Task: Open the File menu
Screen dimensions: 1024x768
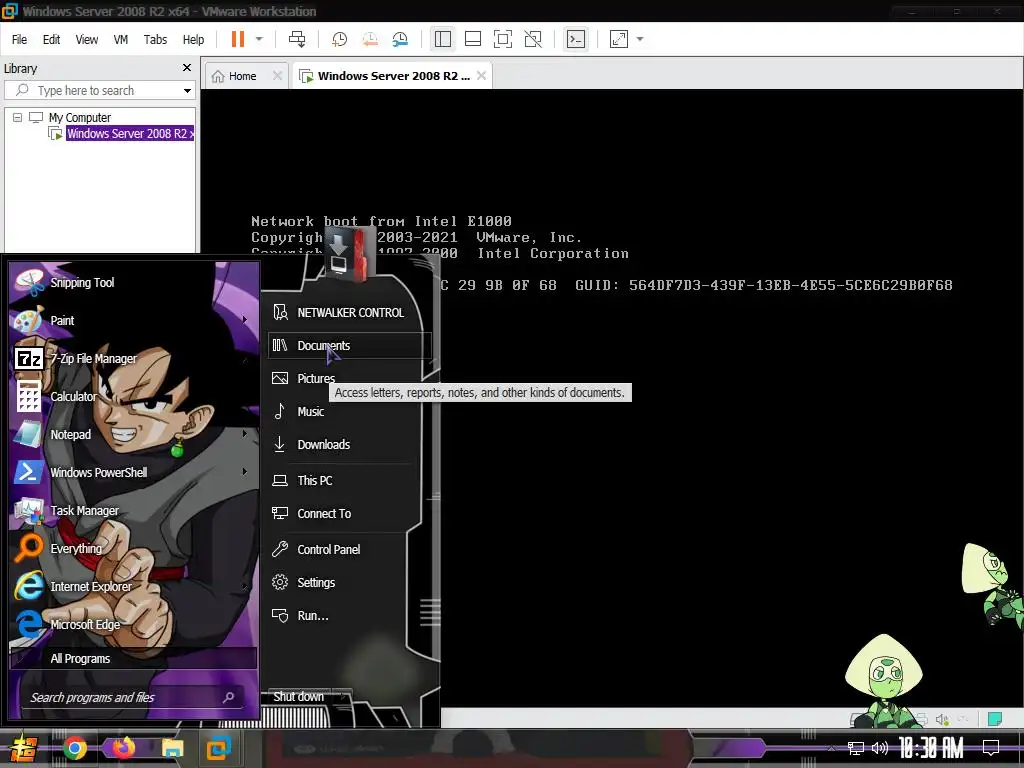Action: pyautogui.click(x=20, y=40)
